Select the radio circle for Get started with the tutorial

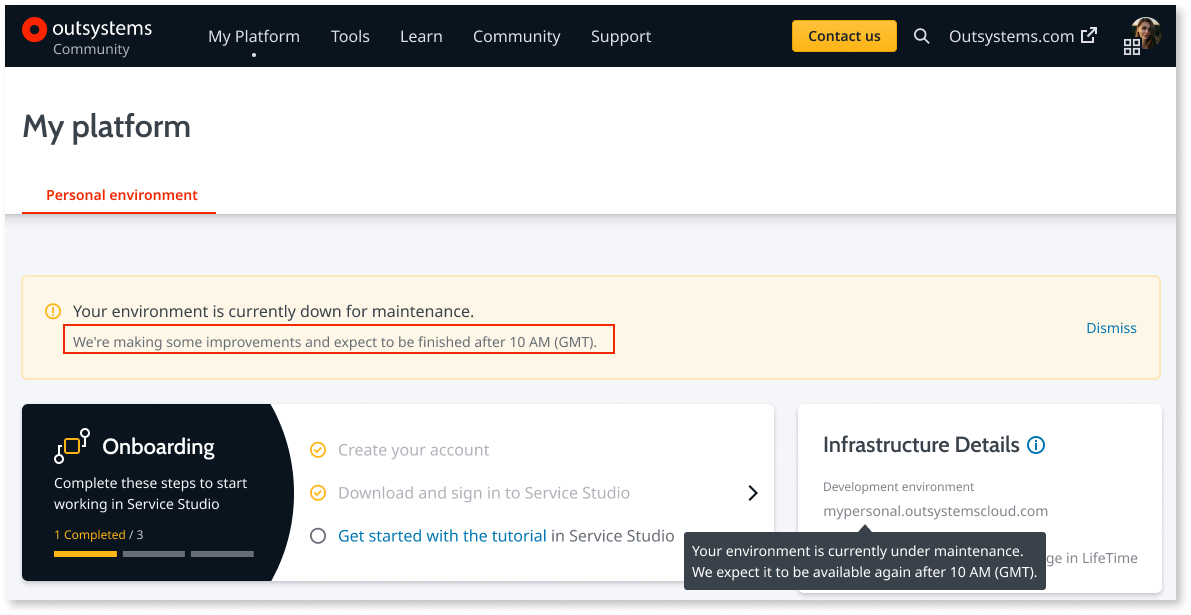[318, 536]
